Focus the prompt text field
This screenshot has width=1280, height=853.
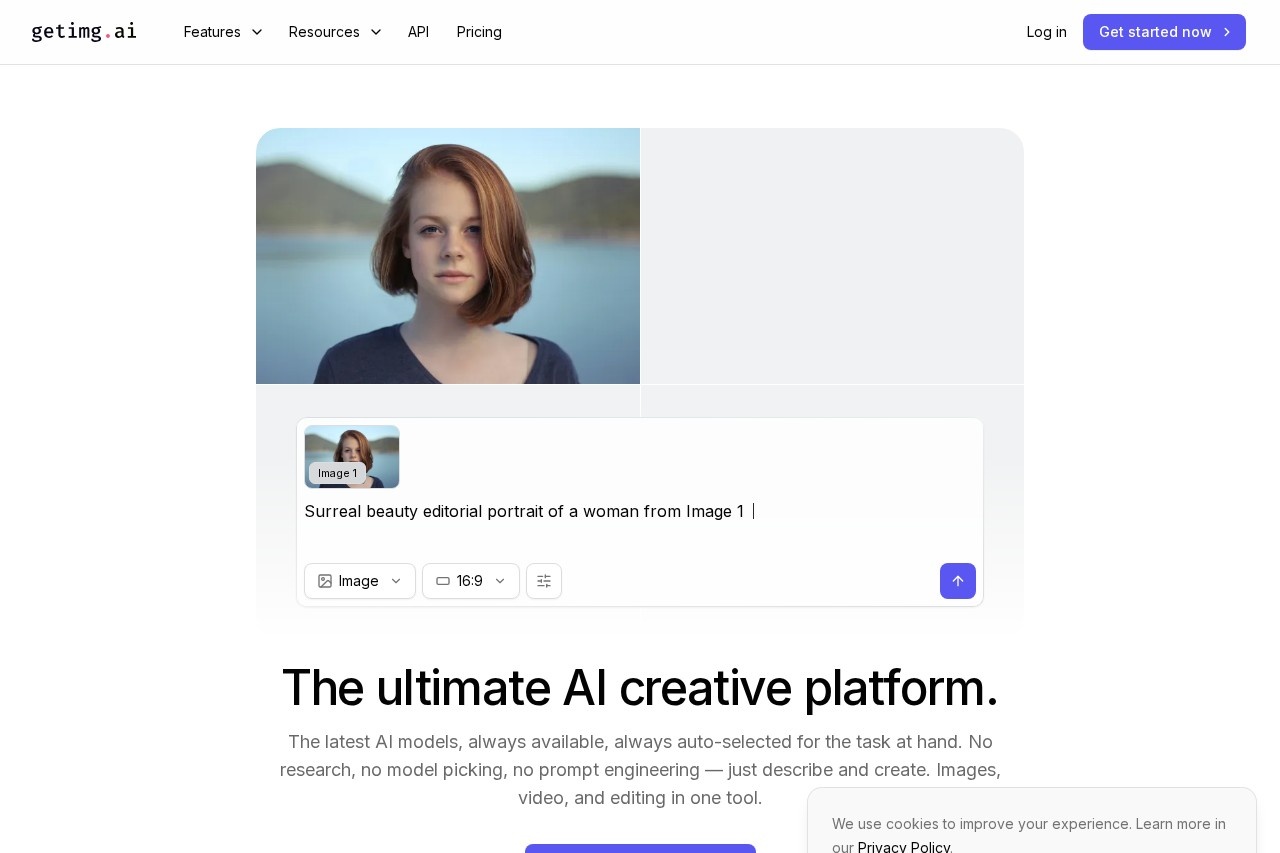pos(640,524)
